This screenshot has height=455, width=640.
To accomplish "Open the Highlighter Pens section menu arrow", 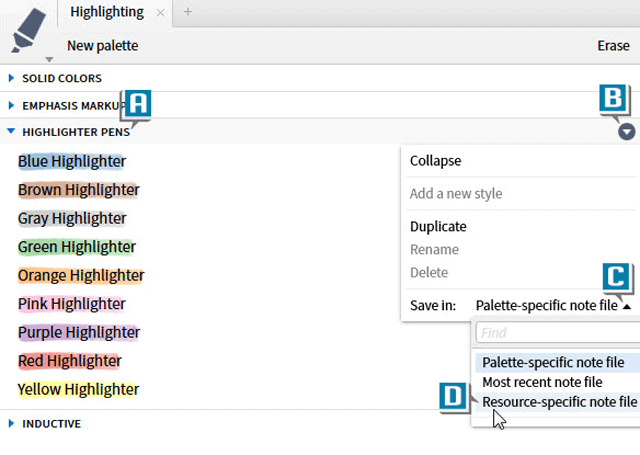I will click(x=627, y=131).
